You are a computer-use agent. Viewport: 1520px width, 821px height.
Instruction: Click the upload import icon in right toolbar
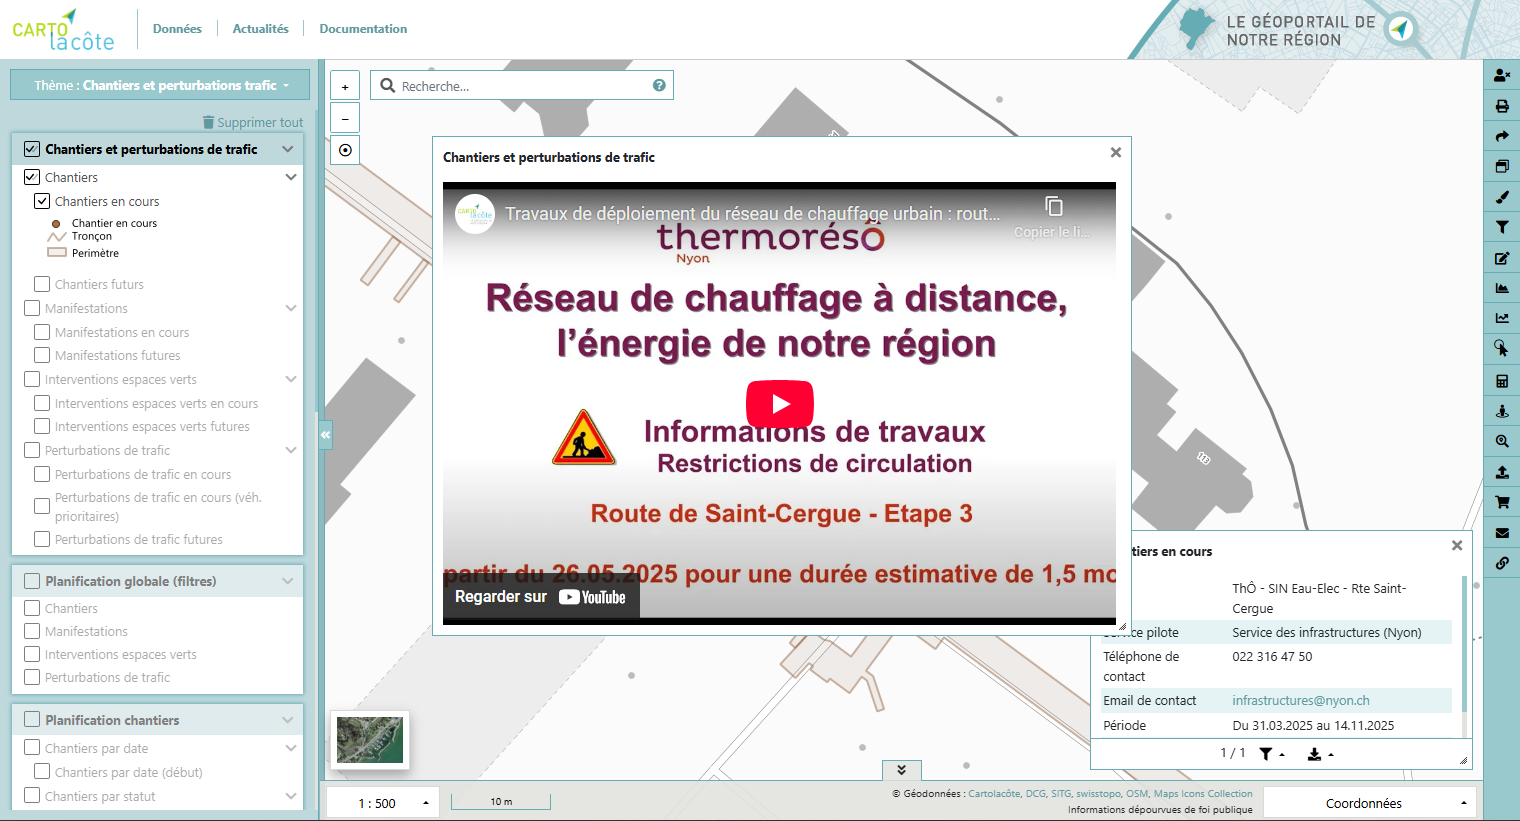(x=1502, y=472)
